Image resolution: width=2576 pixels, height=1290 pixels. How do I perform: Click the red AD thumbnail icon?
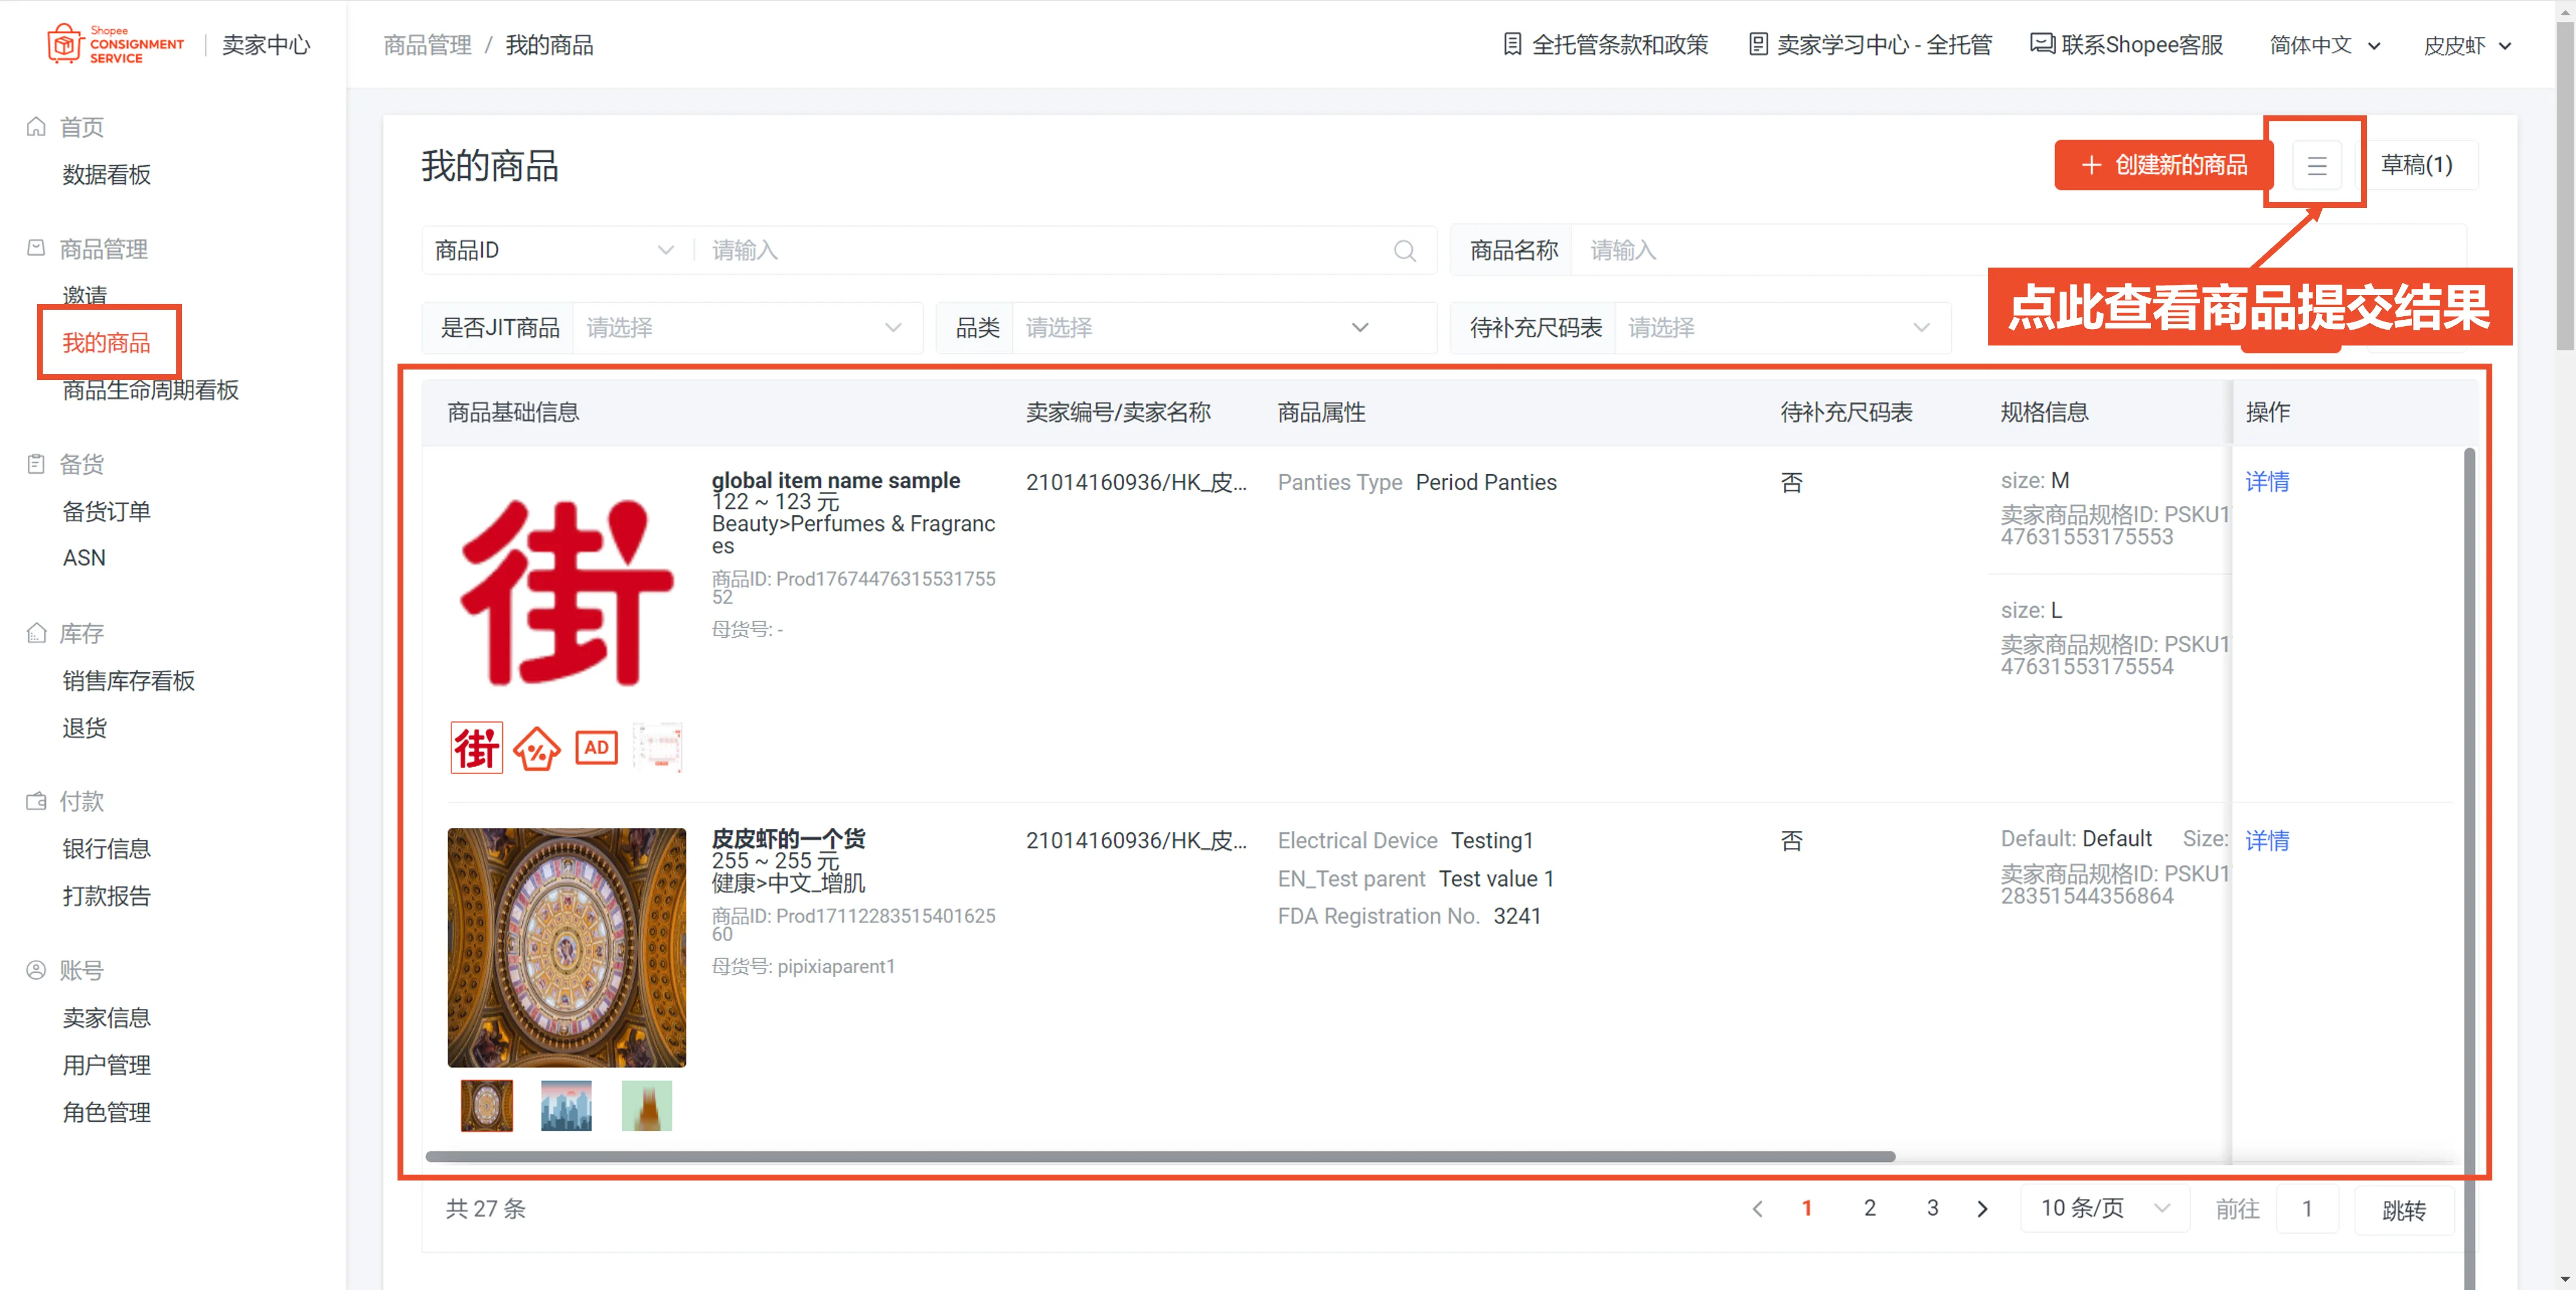[596, 748]
